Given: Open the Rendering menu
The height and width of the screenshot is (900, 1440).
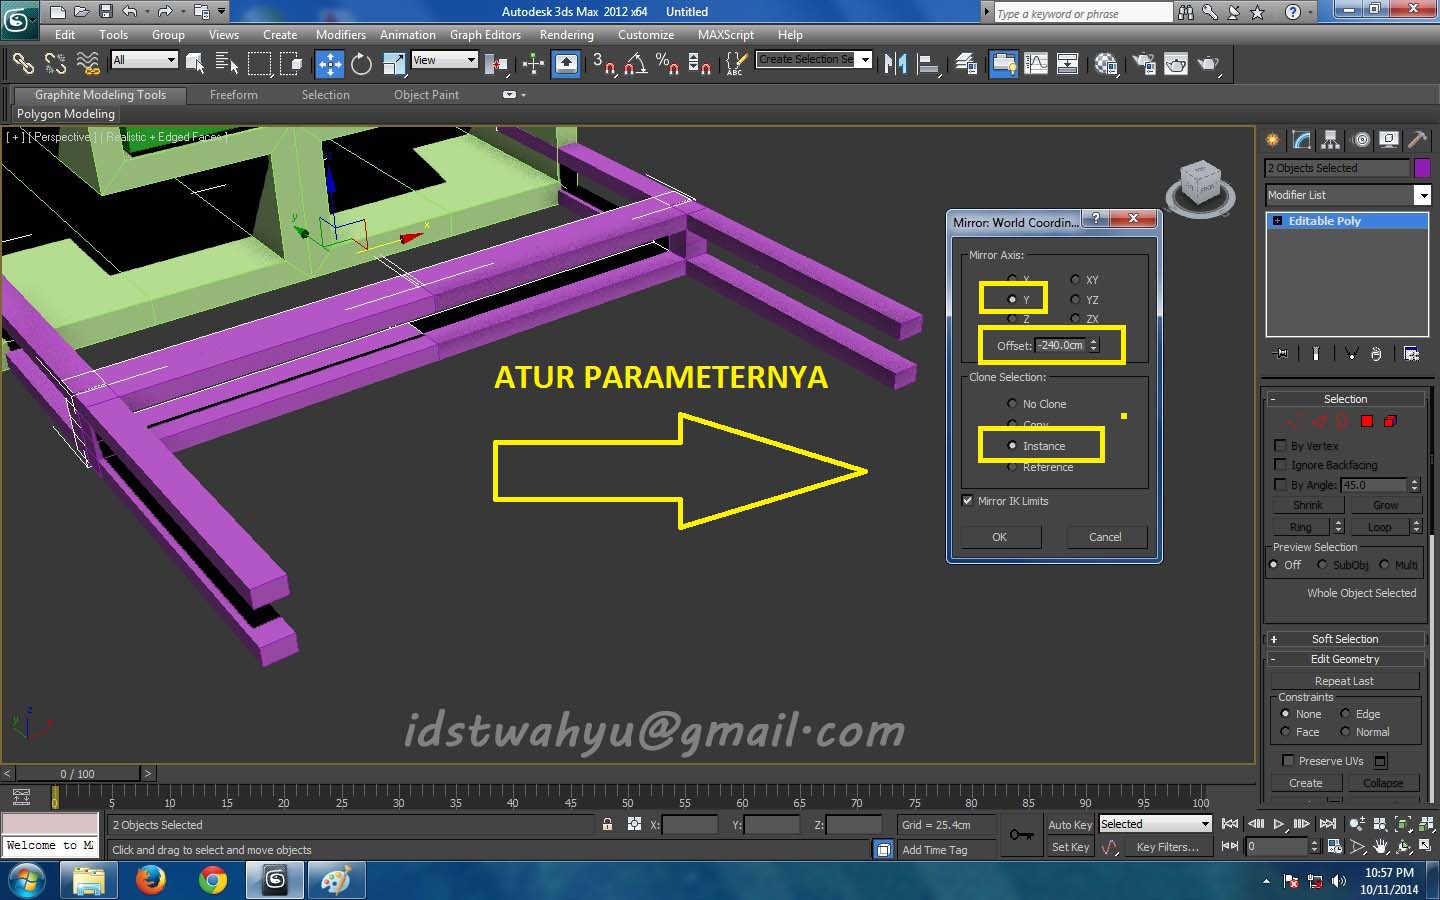Looking at the screenshot, I should (567, 35).
